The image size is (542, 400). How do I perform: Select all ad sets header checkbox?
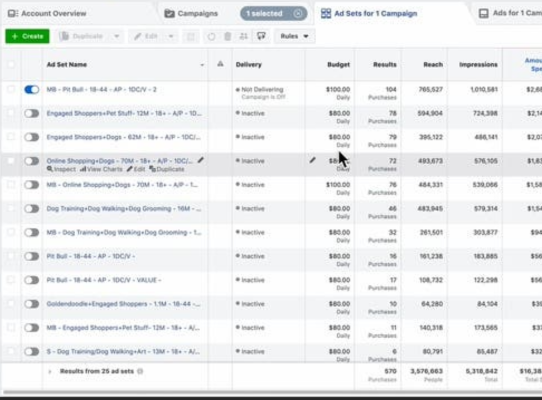[x=11, y=64]
